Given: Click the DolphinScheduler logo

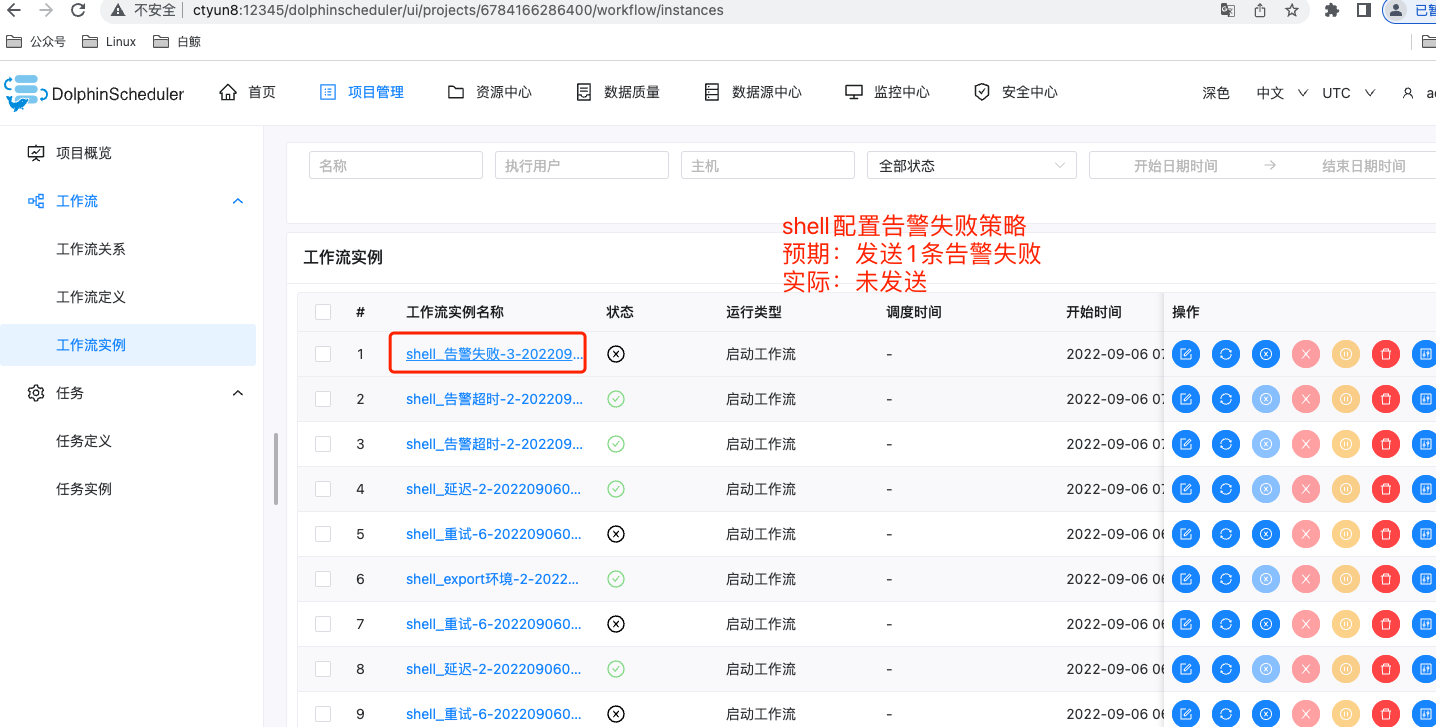Looking at the screenshot, I should coord(95,92).
